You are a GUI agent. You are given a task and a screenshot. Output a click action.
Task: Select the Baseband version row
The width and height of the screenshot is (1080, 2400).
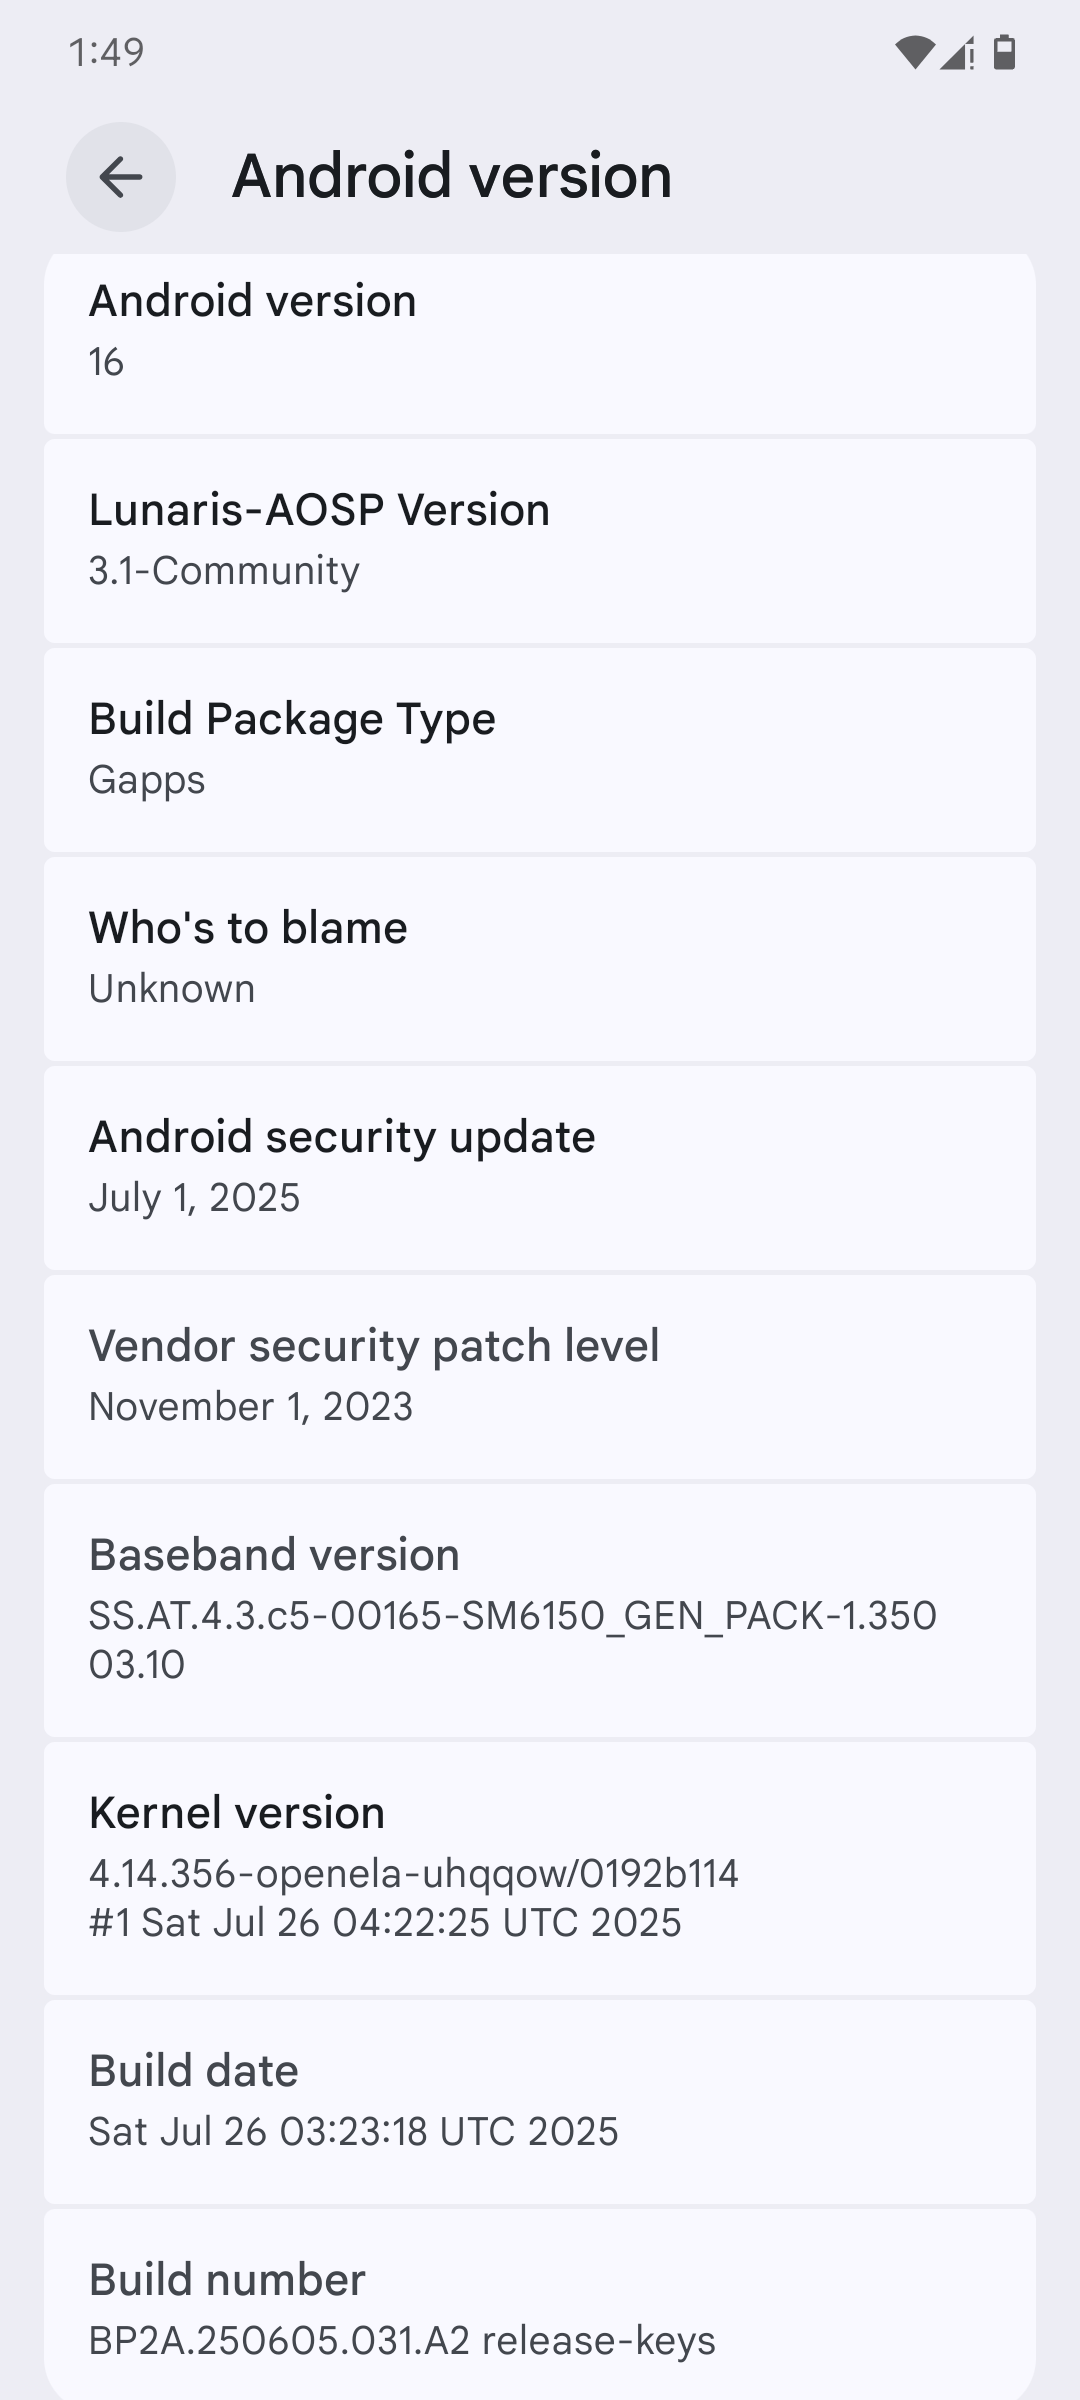(540, 1609)
